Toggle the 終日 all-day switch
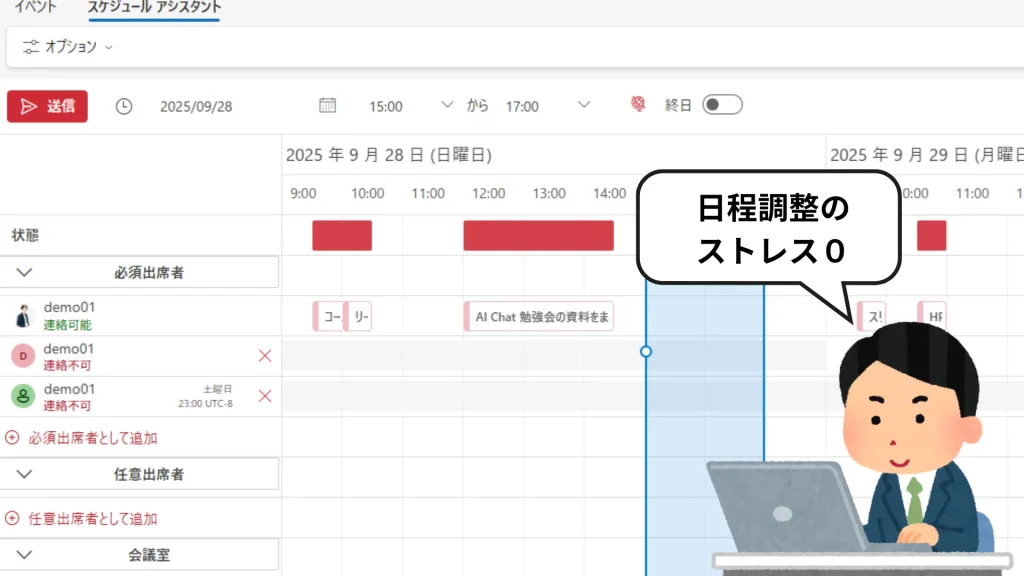 click(x=721, y=105)
